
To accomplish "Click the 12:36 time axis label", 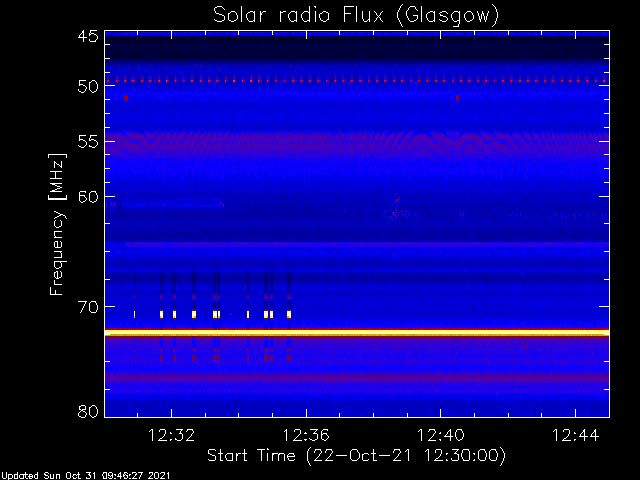I will pyautogui.click(x=306, y=435).
